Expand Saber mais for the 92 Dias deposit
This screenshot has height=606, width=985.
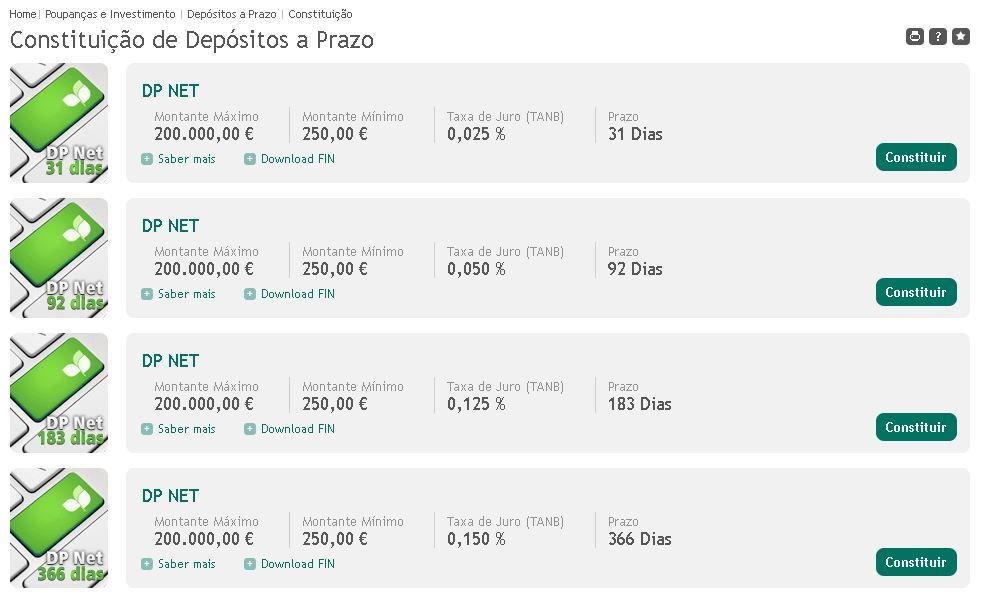tap(186, 294)
